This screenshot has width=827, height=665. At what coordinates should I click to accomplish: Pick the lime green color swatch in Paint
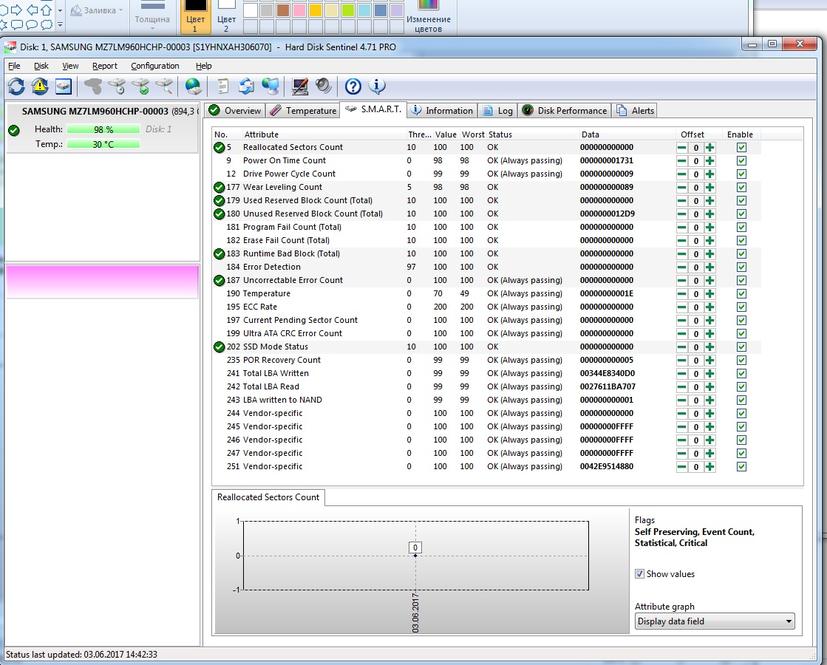pos(348,11)
